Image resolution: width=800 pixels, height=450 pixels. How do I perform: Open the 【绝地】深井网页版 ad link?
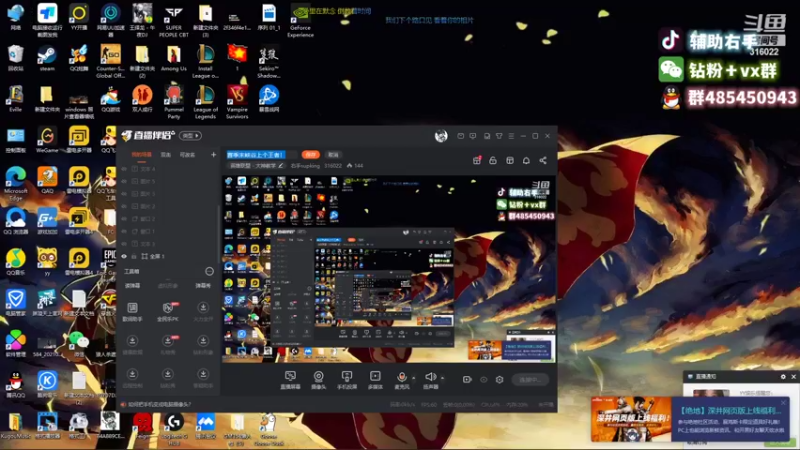[729, 410]
